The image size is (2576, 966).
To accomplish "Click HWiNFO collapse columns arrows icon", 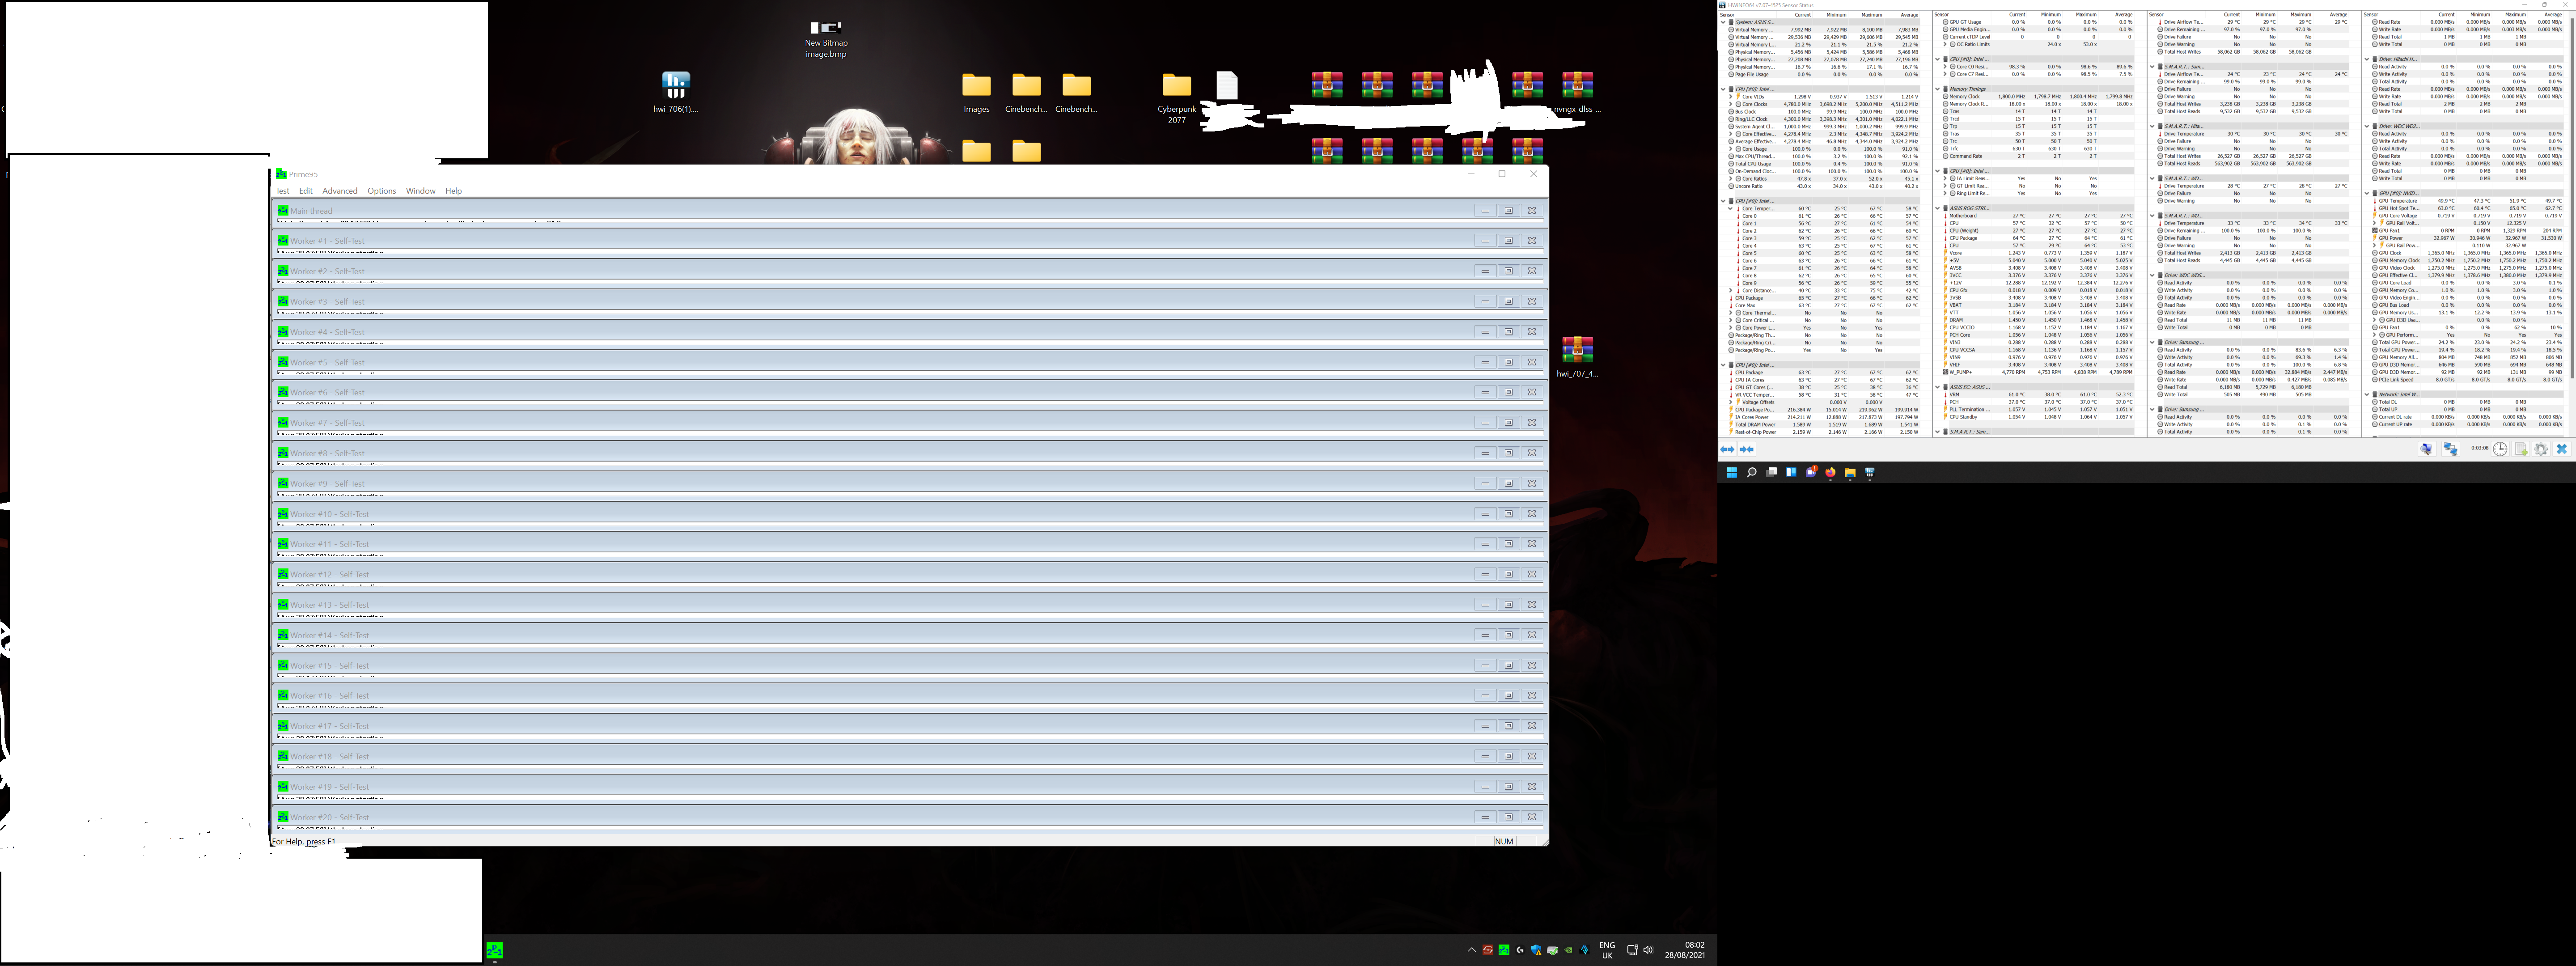I will pyautogui.click(x=1747, y=450).
